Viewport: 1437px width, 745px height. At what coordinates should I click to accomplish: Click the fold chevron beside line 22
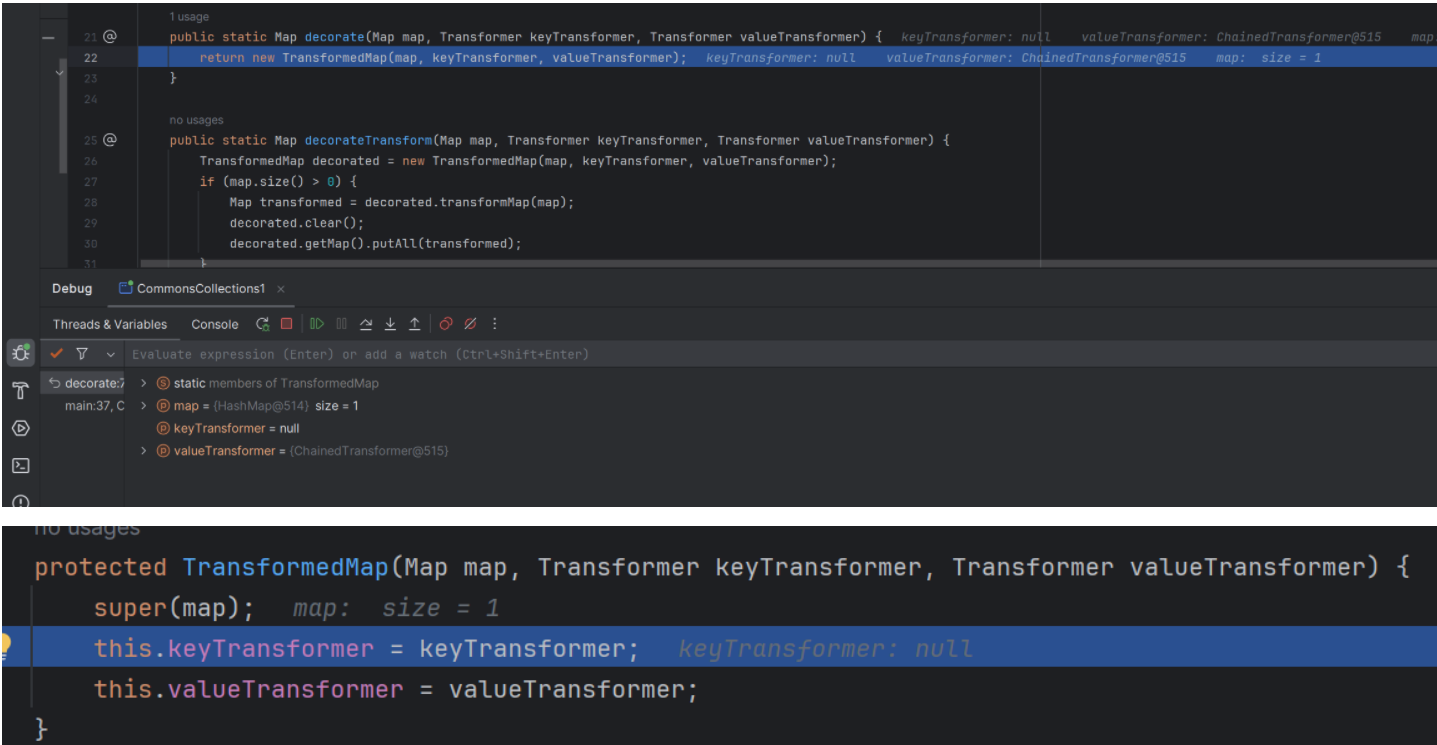coord(60,72)
